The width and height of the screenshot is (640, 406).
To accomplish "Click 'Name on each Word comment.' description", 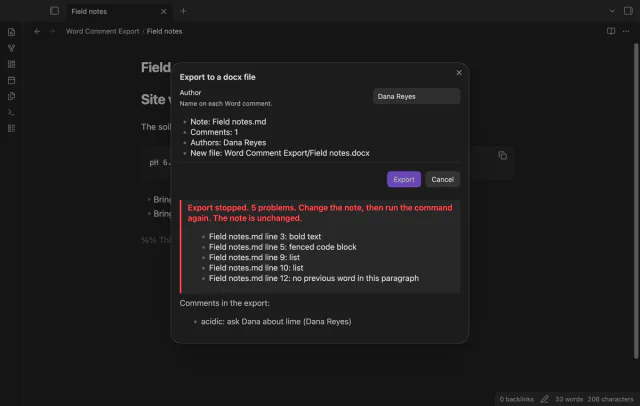I will 226,104.
